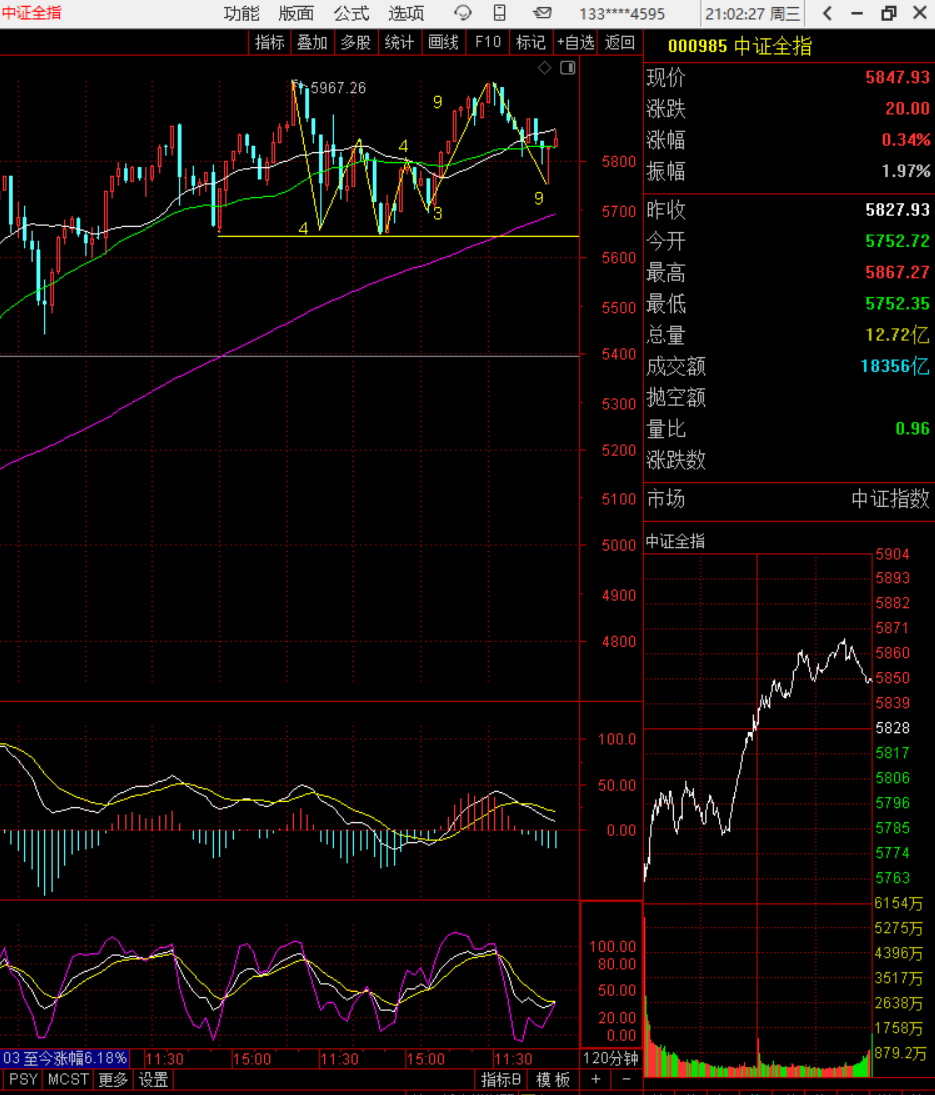Zoom in chart with plus button
This screenshot has height=1095, width=935.
click(x=596, y=1080)
